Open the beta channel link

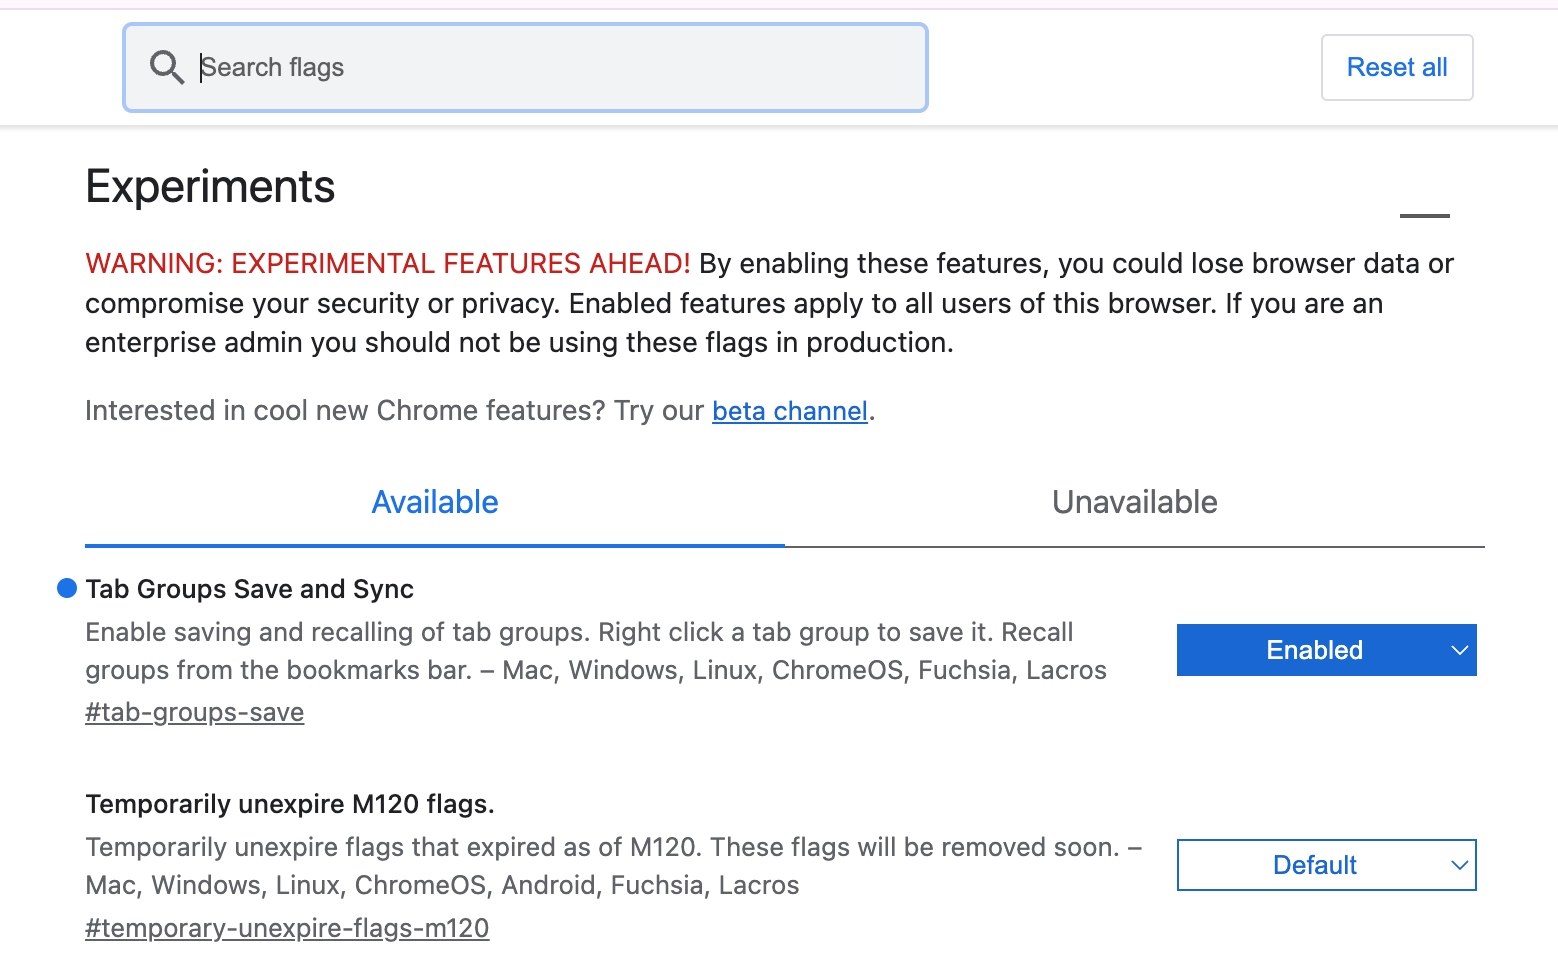[x=789, y=411]
